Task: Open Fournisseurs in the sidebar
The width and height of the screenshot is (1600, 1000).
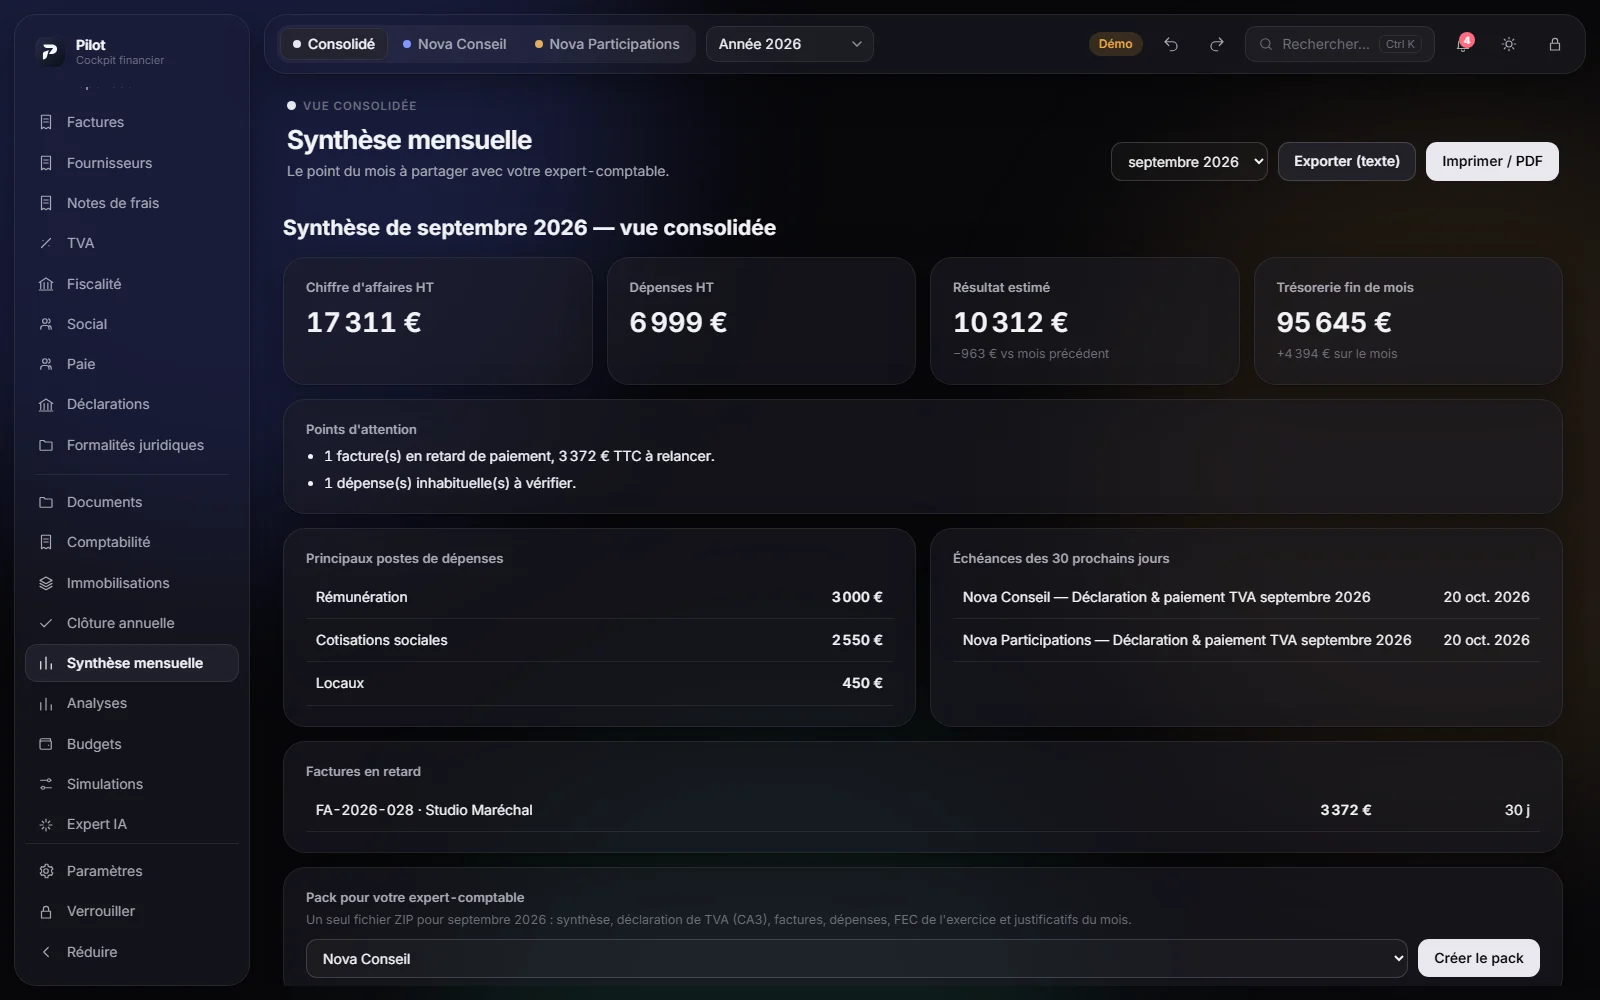Action: (x=131, y=163)
